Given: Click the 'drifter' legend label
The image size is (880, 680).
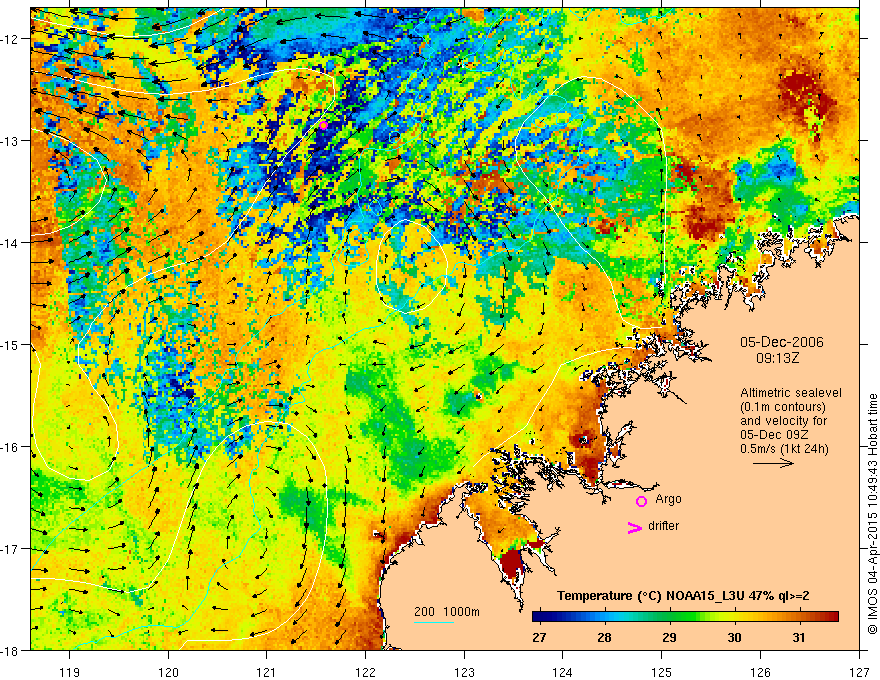Looking at the screenshot, I should (x=663, y=526).
